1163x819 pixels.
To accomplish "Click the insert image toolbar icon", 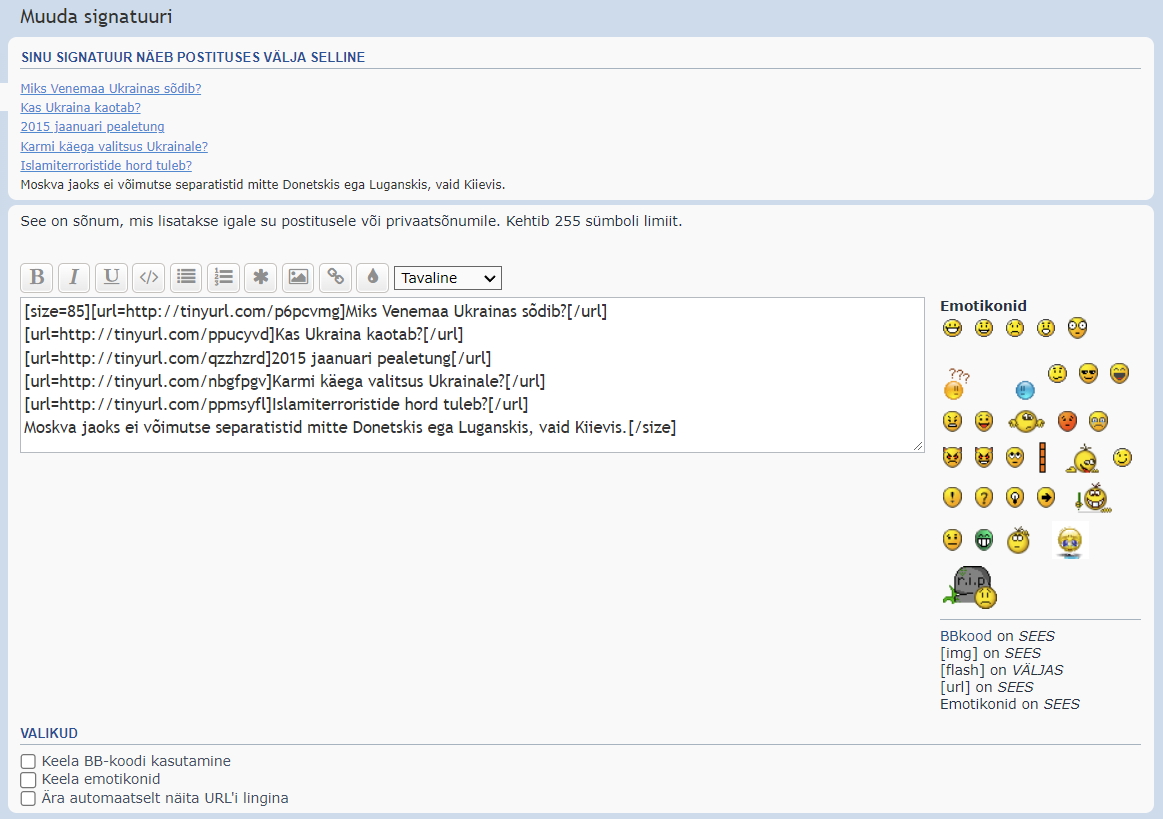I will tap(298, 277).
